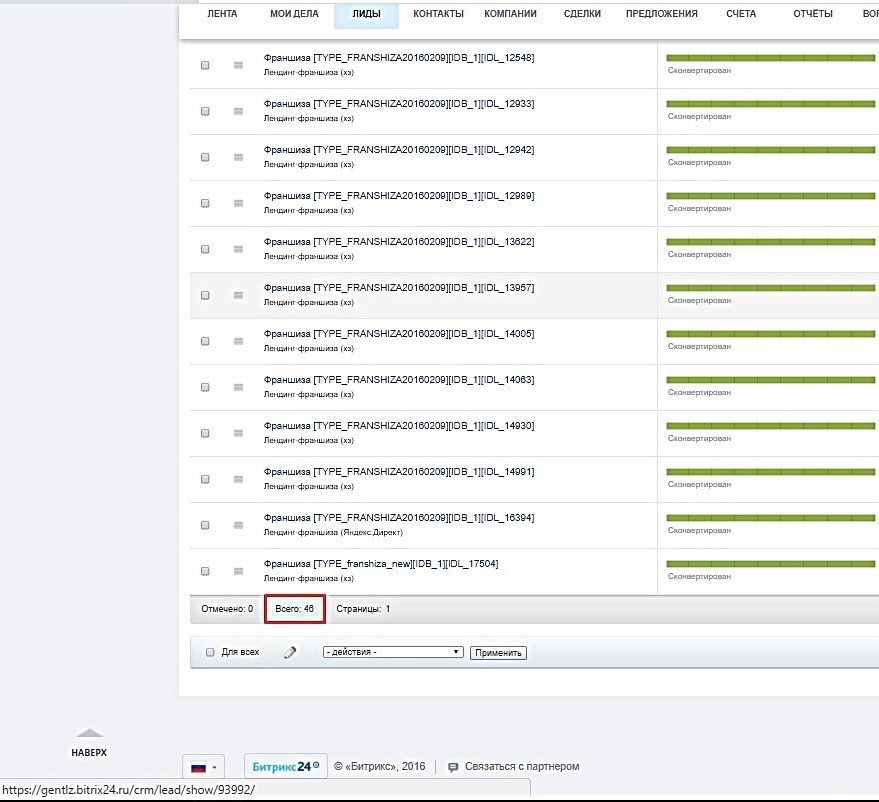This screenshot has width=879, height=802.
Task: Switch to the МОИ ДЕЛА tab
Action: coord(294,14)
